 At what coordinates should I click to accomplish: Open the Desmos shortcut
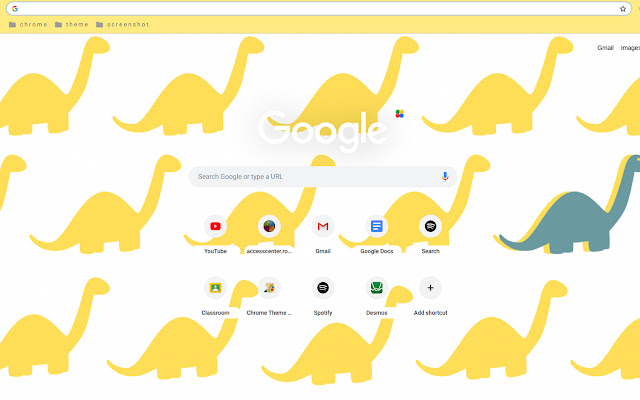(376, 288)
